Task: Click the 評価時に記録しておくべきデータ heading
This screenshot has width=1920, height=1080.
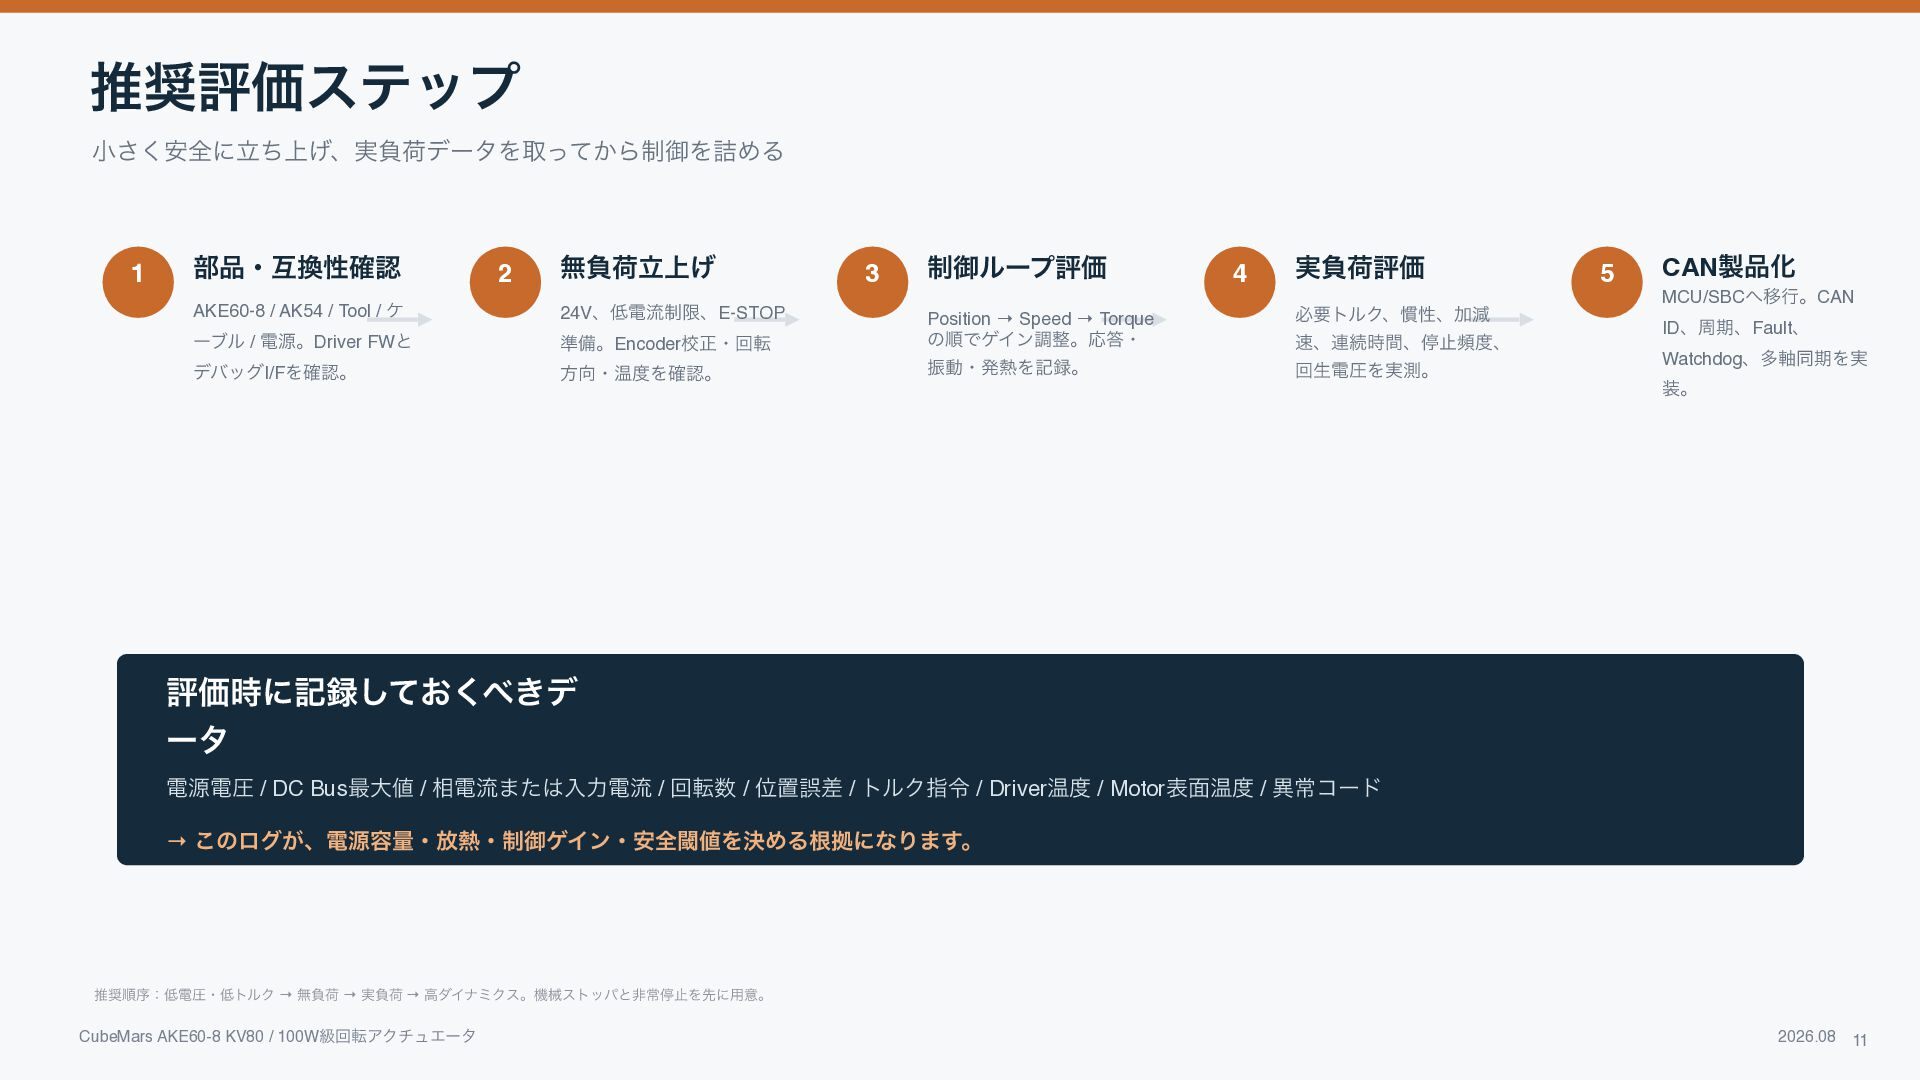Action: coord(371,715)
